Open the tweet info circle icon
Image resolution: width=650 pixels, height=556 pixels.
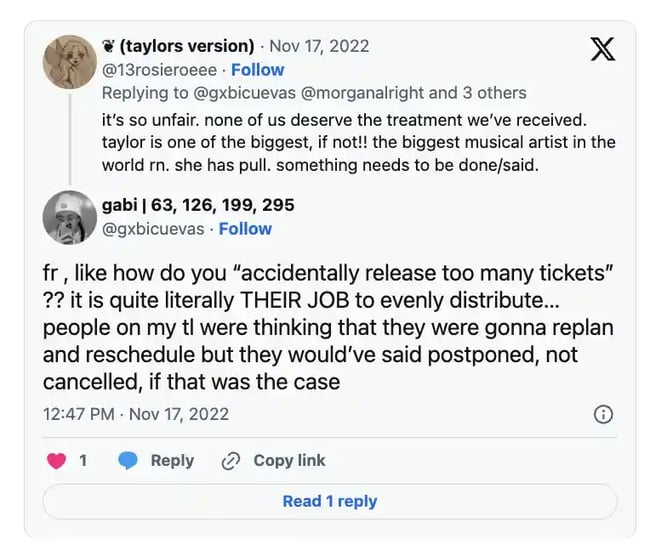603,414
